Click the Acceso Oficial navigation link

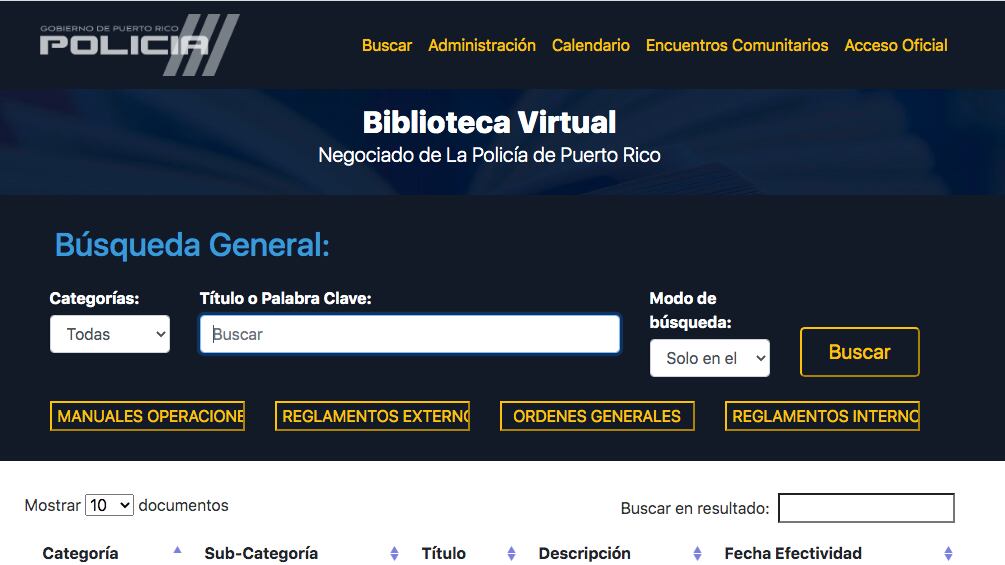tap(896, 45)
